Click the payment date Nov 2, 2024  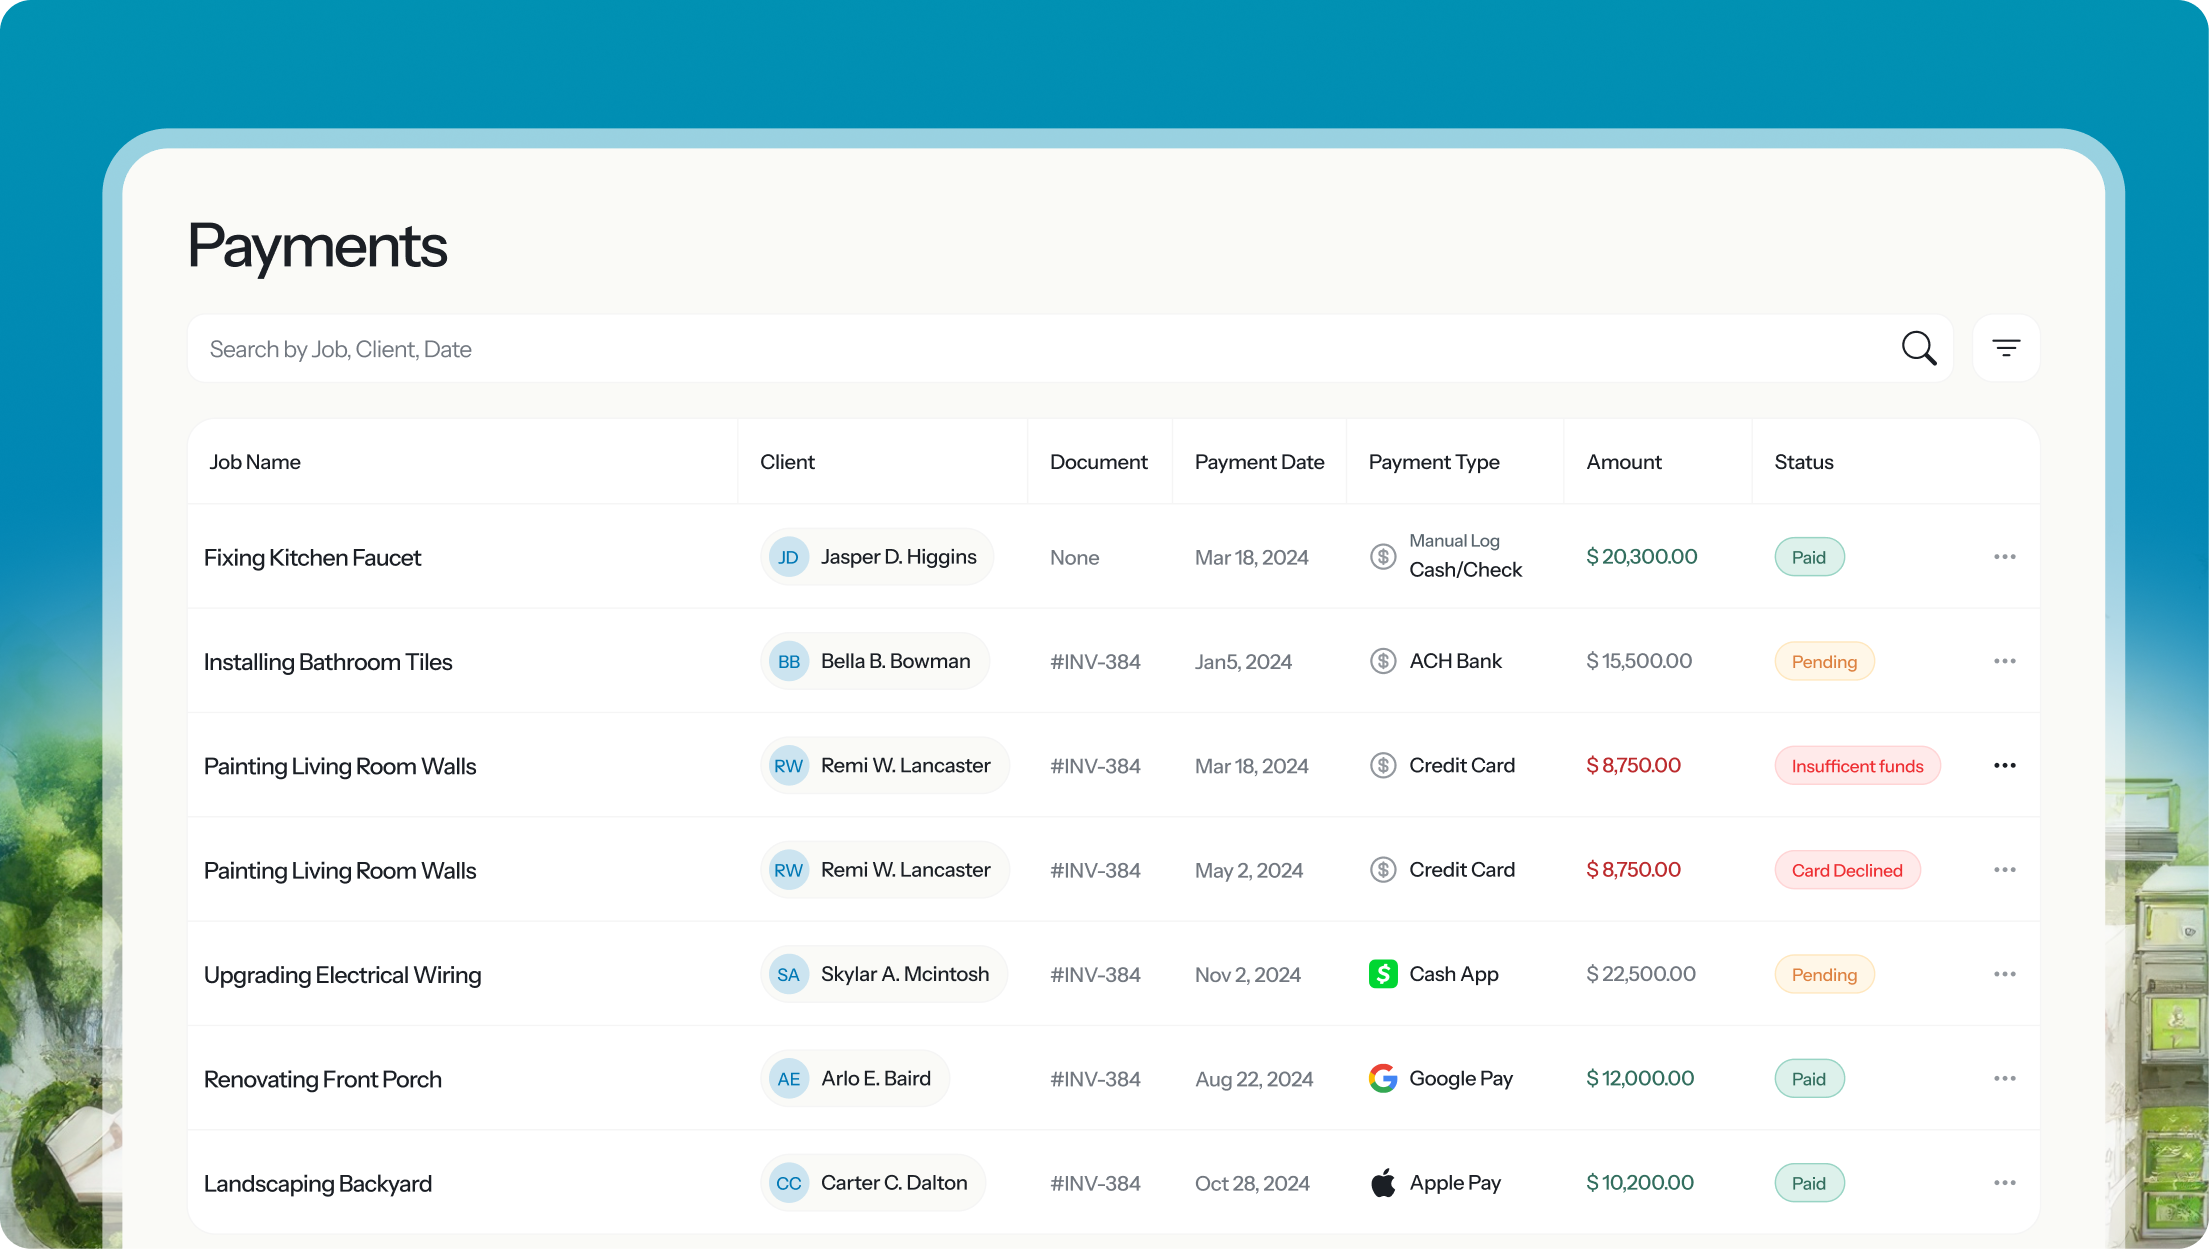coord(1248,975)
